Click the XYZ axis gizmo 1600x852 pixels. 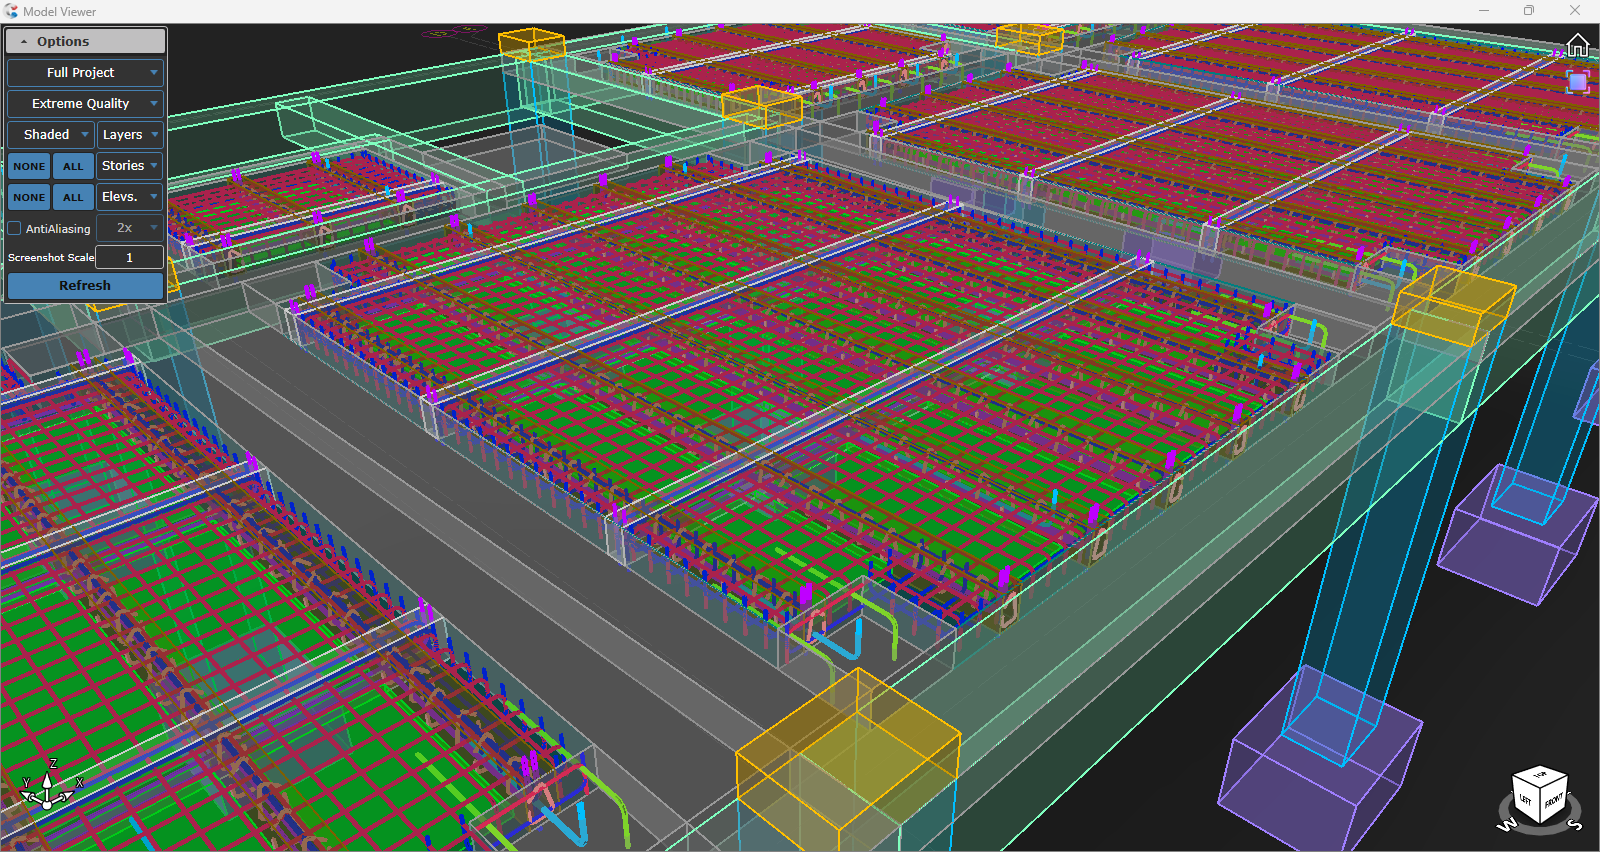click(47, 785)
